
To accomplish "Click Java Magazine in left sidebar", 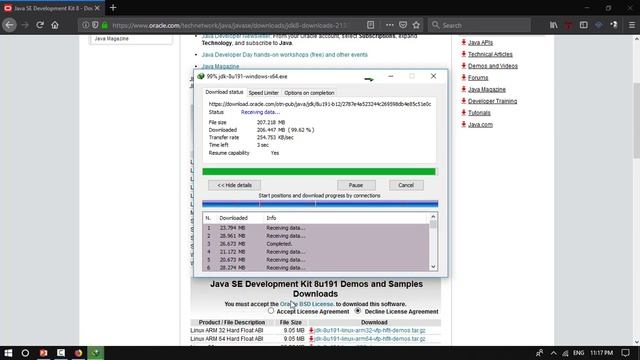I will point(111,38).
